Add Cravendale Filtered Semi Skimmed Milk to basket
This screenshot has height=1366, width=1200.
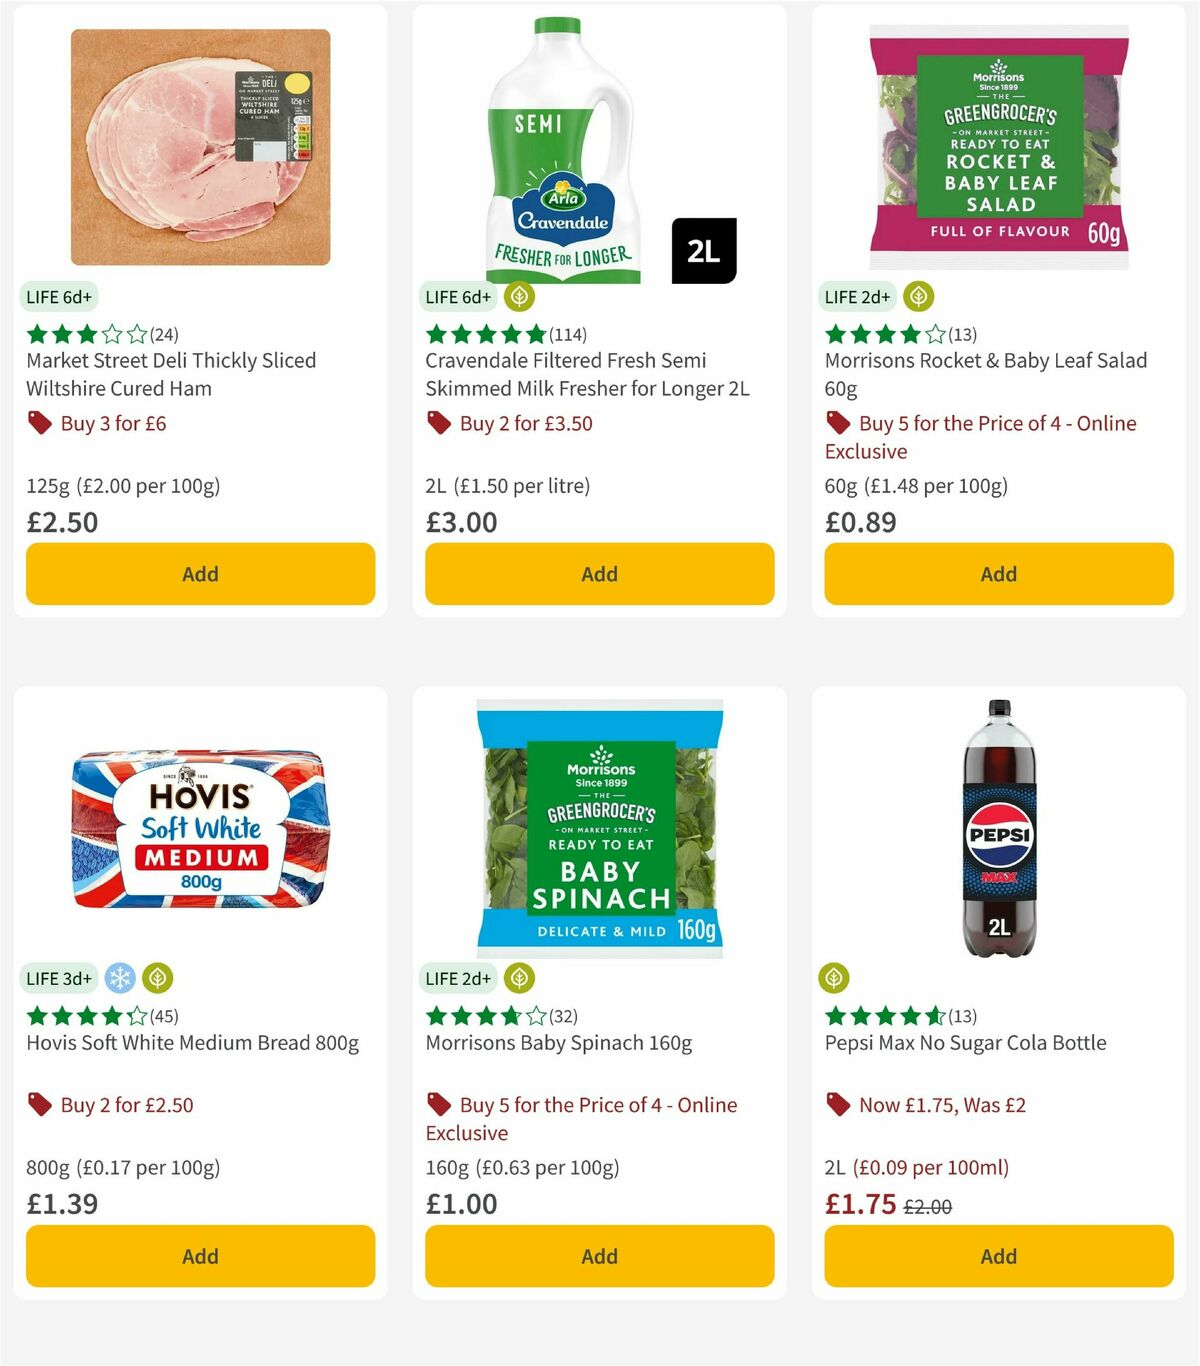tap(598, 574)
